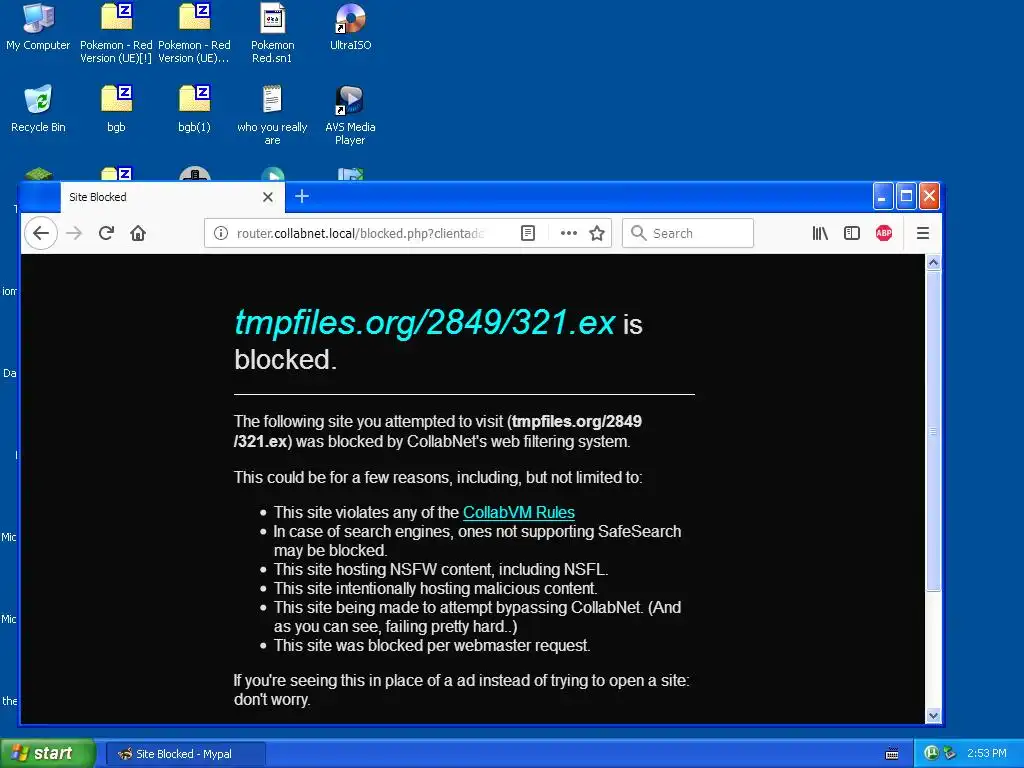Image resolution: width=1024 pixels, height=768 pixels.
Task: Click the page scrollbar down arrow
Action: [933, 715]
